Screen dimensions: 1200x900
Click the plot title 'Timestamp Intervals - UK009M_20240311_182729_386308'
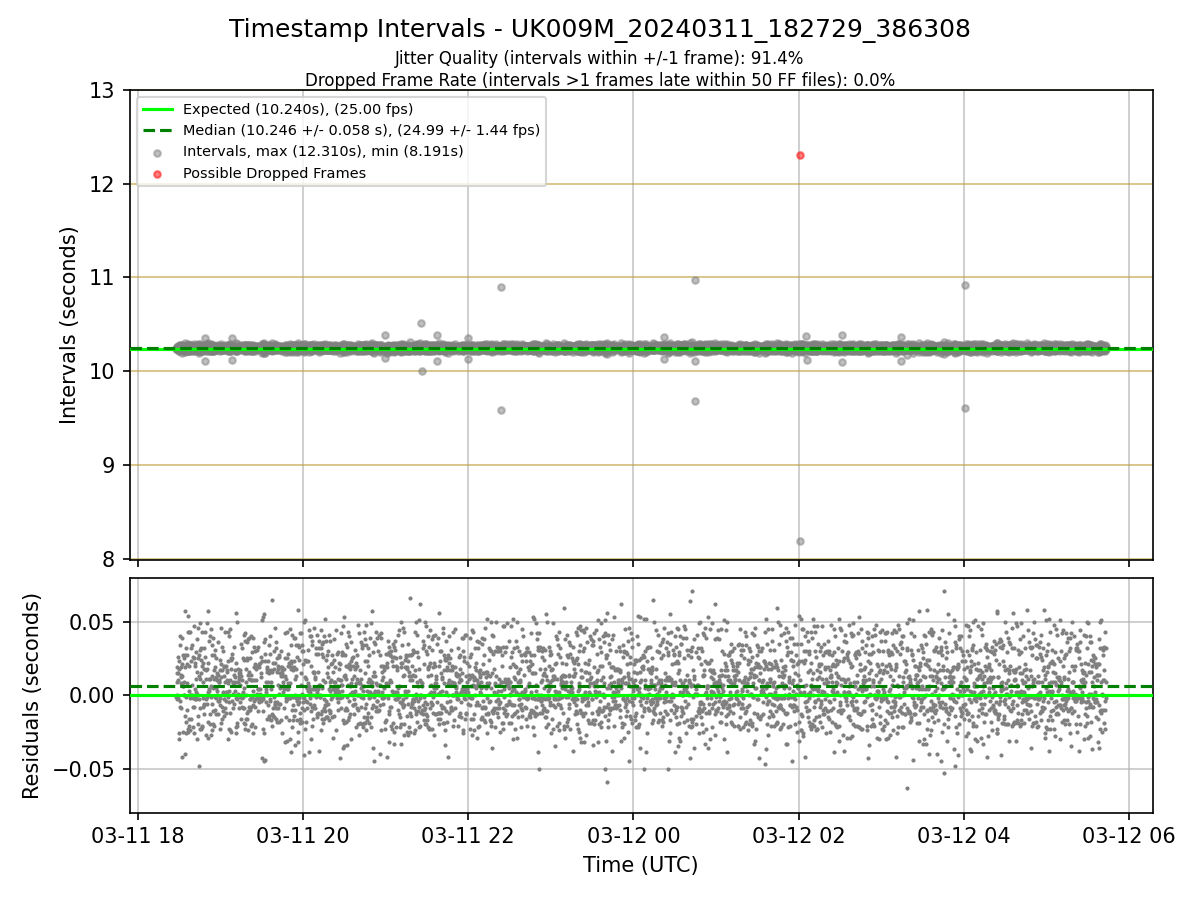point(600,29)
